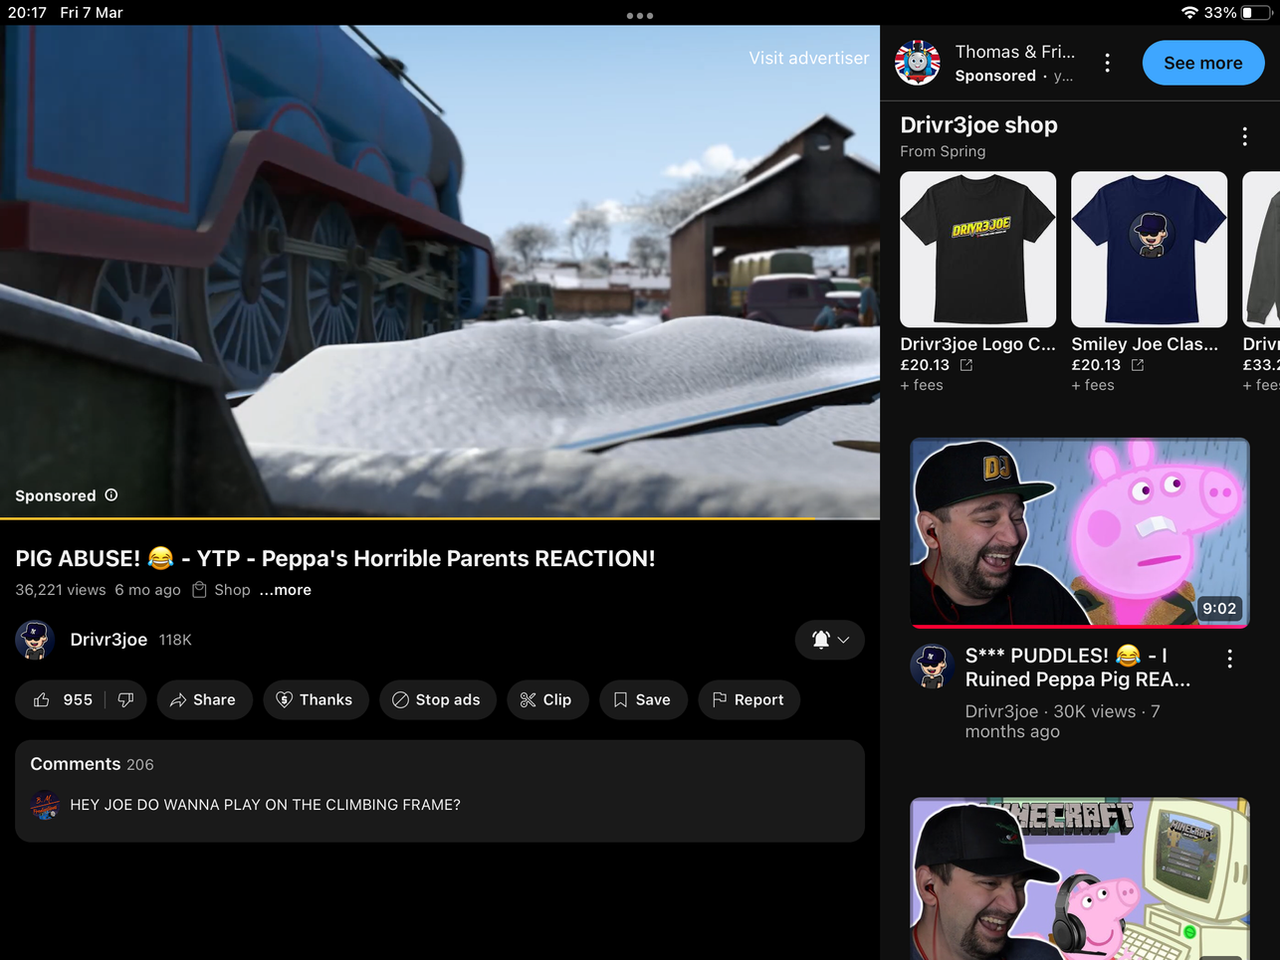The width and height of the screenshot is (1280, 960).
Task: Open Drivr3joe shop options menu
Action: (1245, 137)
